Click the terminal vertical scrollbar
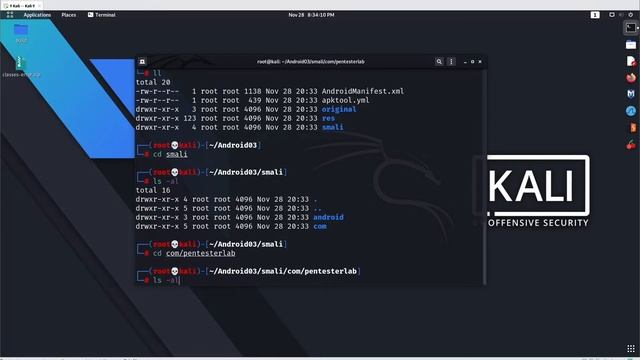The width and height of the screenshot is (640, 360). click(484, 177)
